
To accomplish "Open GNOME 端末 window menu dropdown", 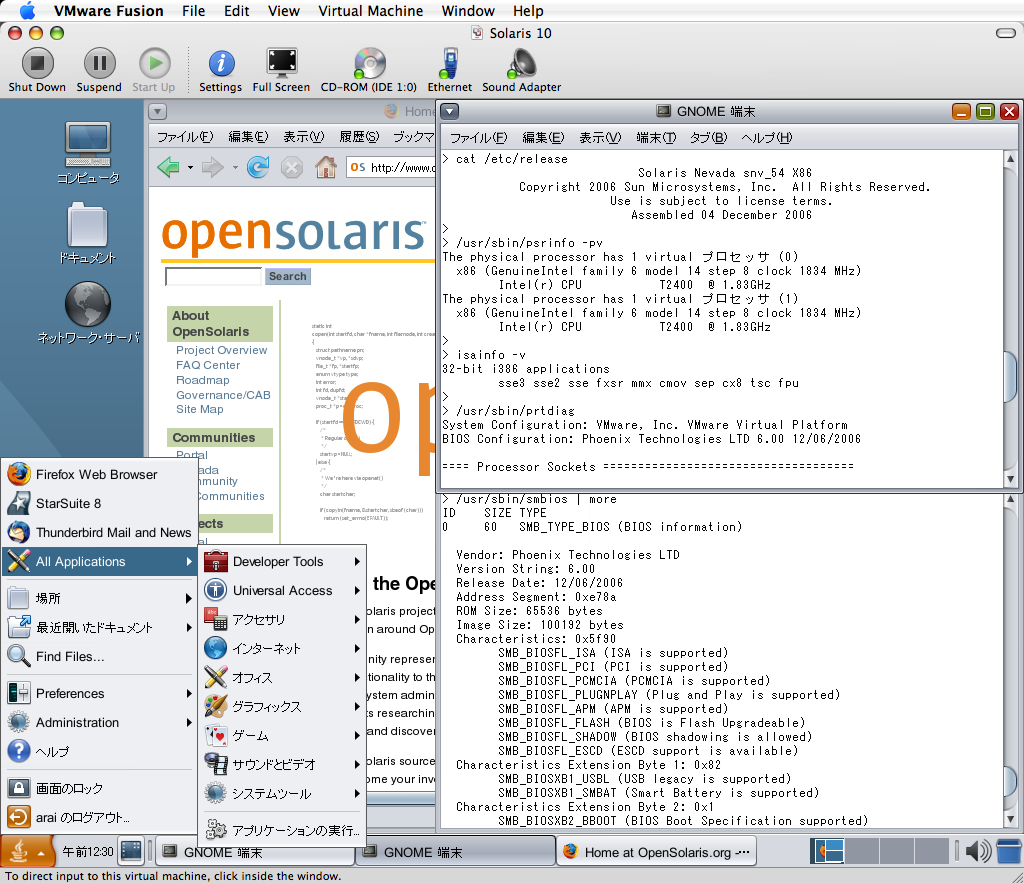I will tap(449, 112).
